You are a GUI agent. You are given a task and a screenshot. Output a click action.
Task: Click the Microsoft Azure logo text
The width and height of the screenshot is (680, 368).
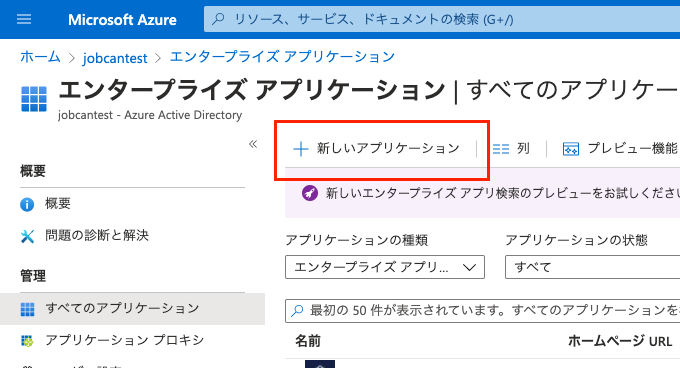122,20
